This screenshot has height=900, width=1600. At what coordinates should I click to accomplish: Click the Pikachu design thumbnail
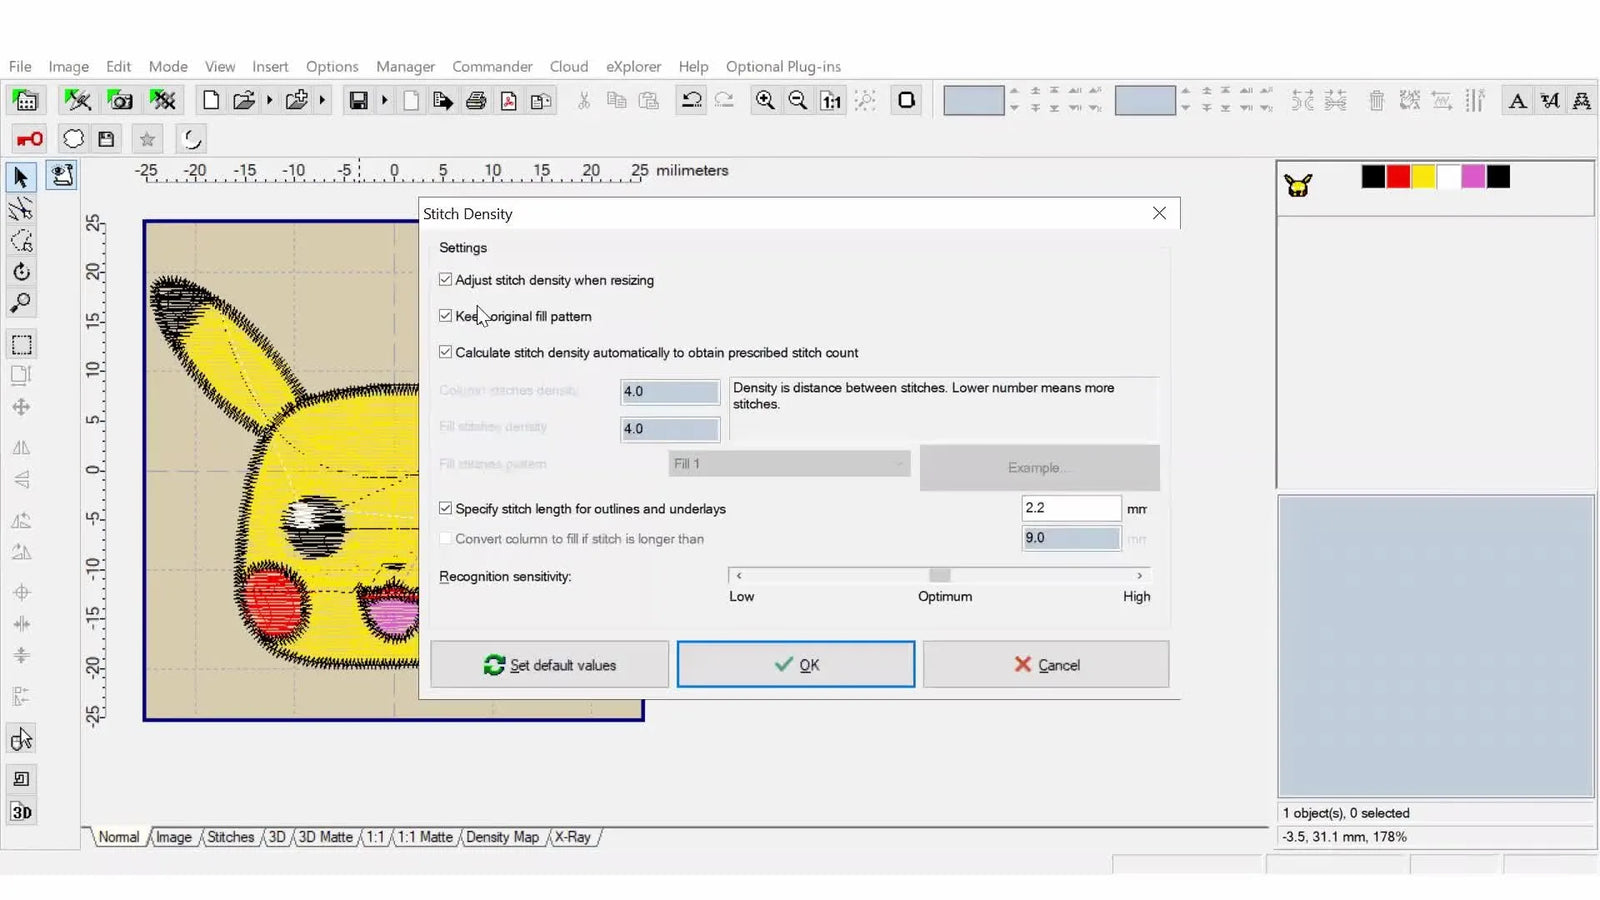(1298, 185)
